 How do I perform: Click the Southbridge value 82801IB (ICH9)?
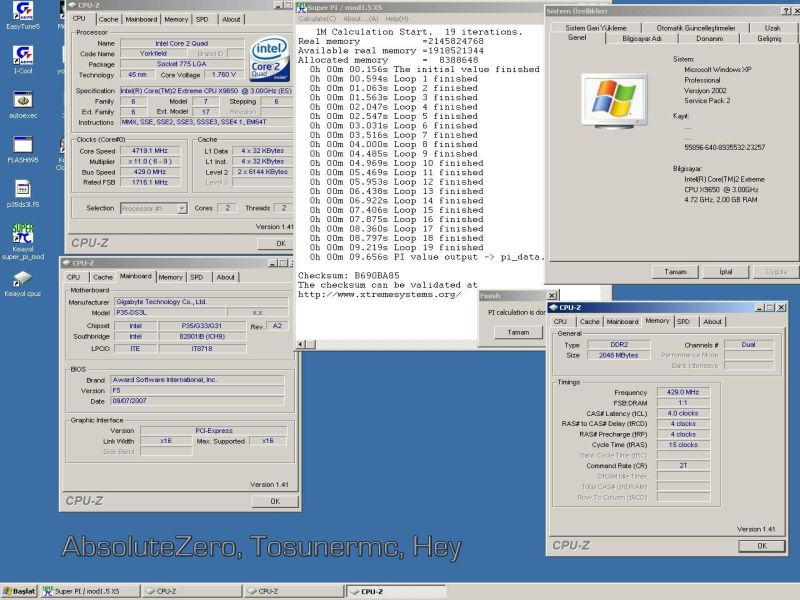click(x=202, y=336)
